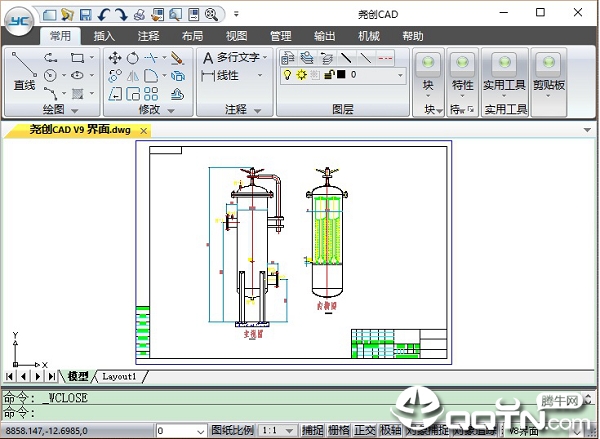The width and height of the screenshot is (600, 439).
Task: Undo the last action
Action: pos(103,15)
